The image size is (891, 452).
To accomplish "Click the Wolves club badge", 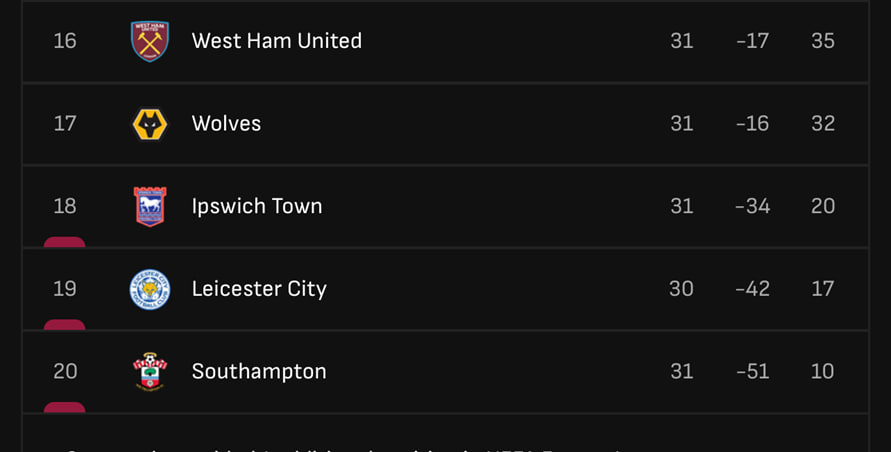I will point(150,124).
